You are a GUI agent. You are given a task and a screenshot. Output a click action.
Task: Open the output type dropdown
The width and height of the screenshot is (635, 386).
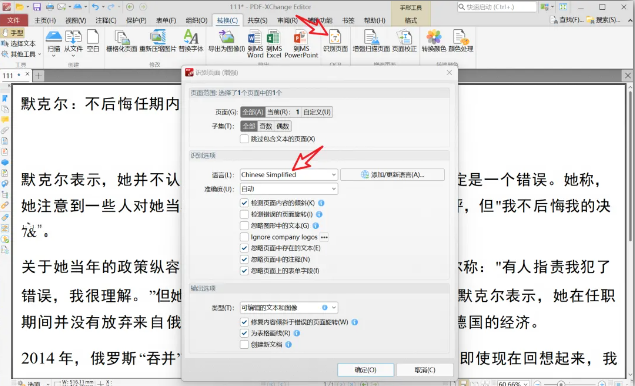[289, 307]
